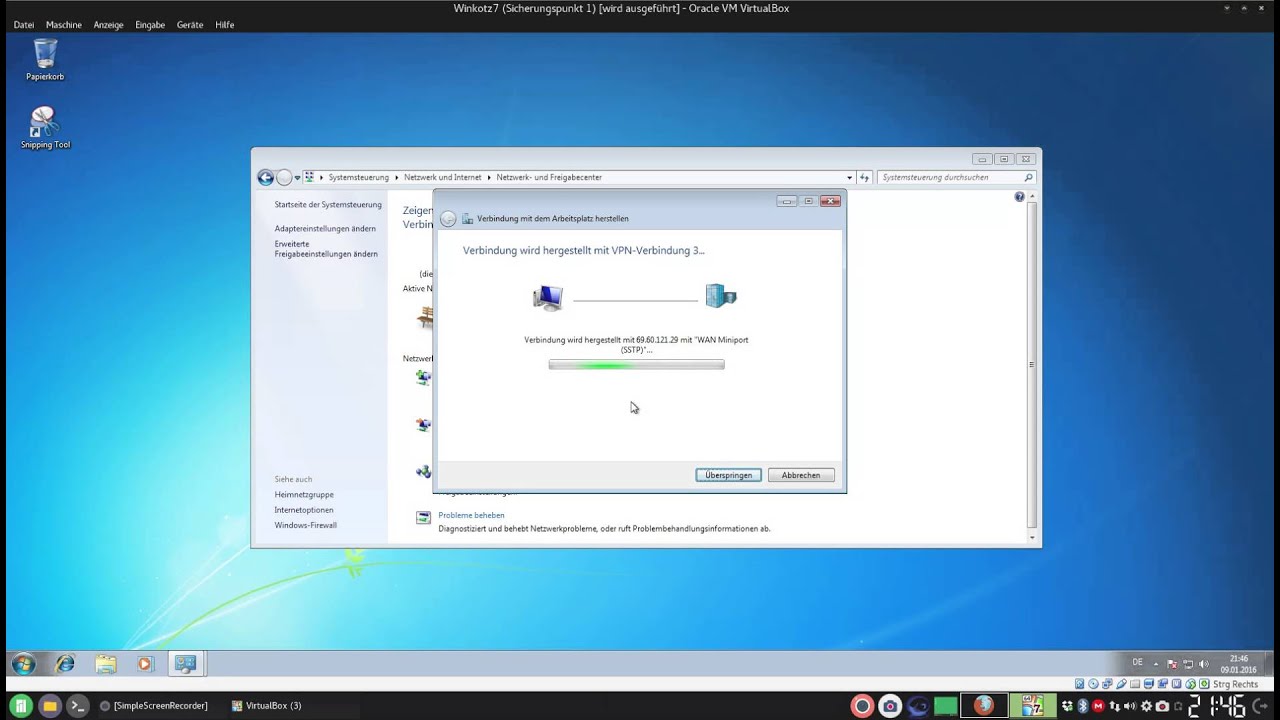
Task: Show hidden Windows tray icons arrow
Action: pyautogui.click(x=1156, y=664)
